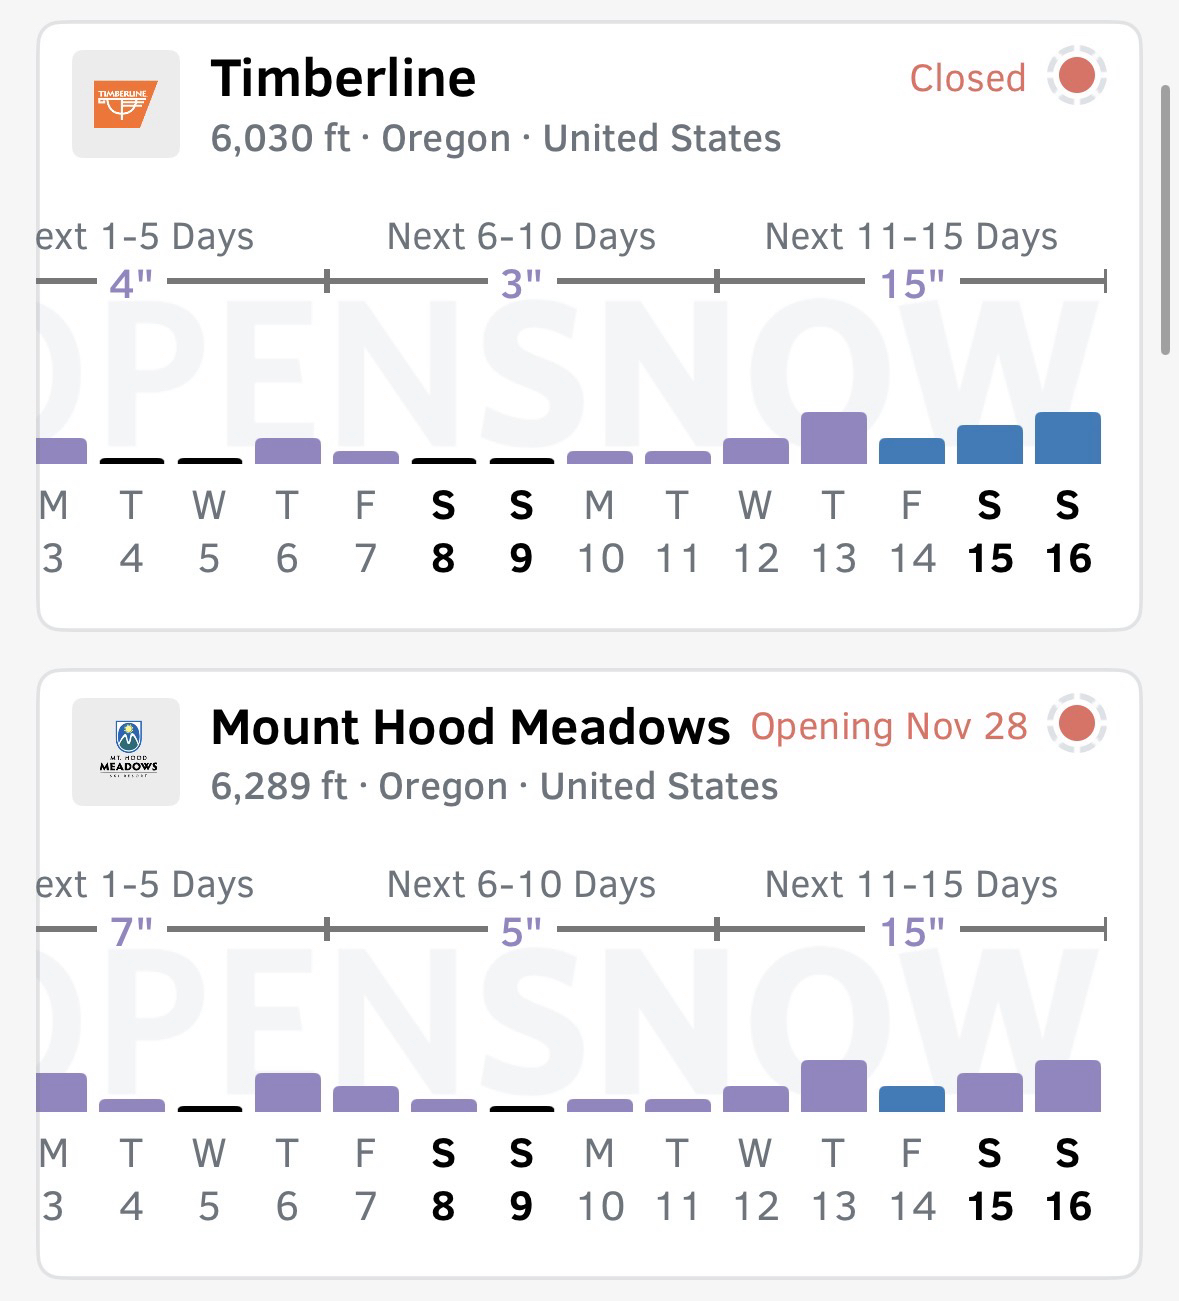The width and height of the screenshot is (1179, 1301).
Task: Select Saturday 8 in Timberline's forecast
Action: click(x=443, y=531)
